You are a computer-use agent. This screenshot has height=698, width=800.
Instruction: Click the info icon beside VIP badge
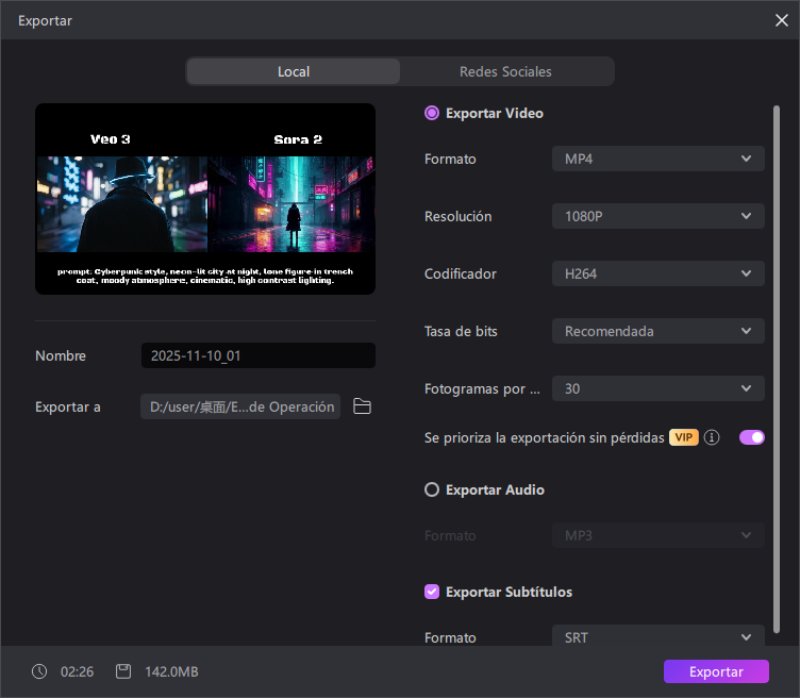click(712, 438)
